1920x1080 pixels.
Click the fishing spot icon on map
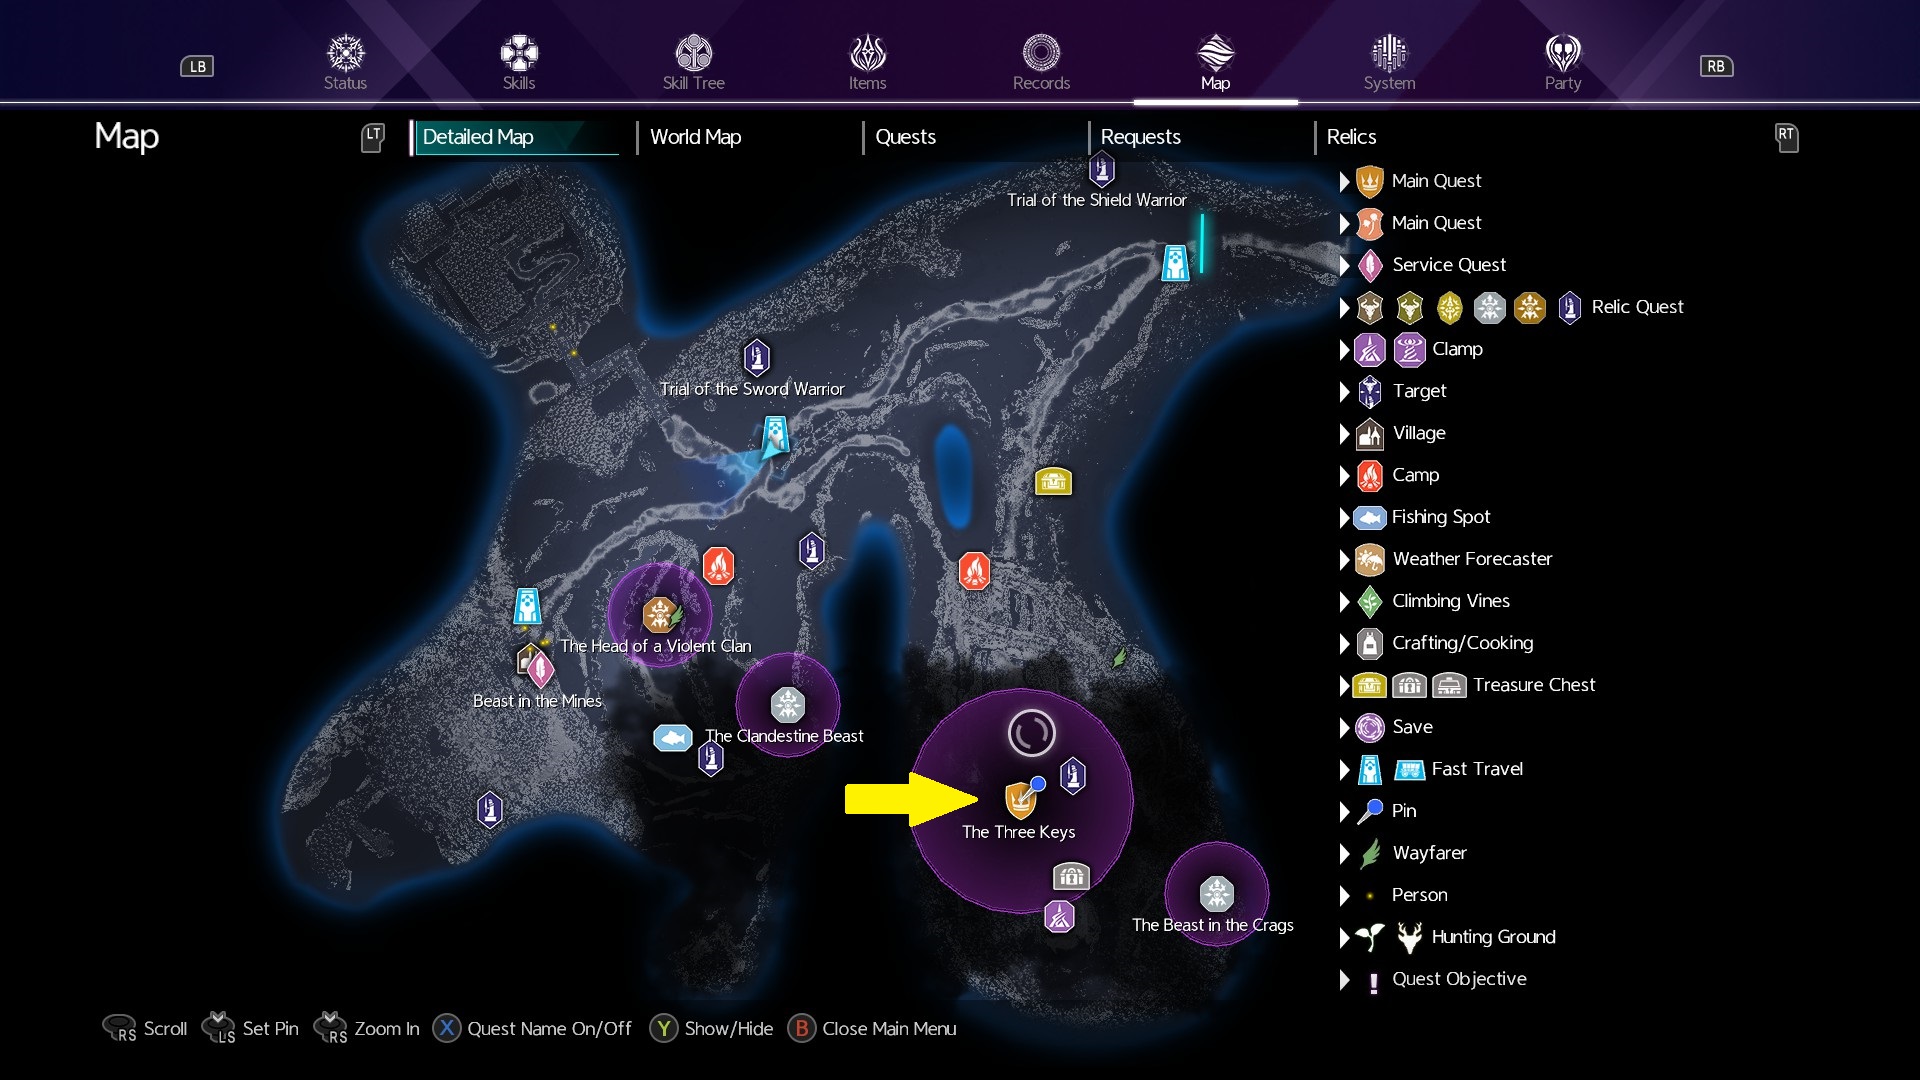(x=673, y=738)
